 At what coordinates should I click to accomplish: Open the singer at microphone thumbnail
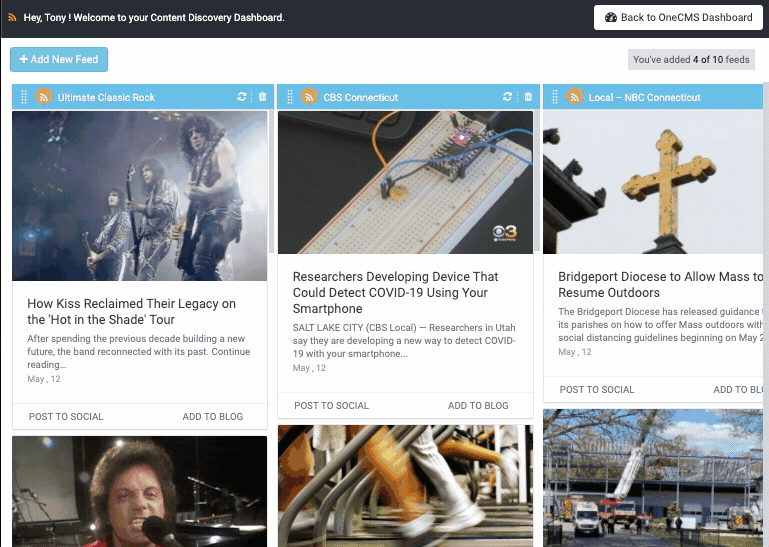[140, 492]
